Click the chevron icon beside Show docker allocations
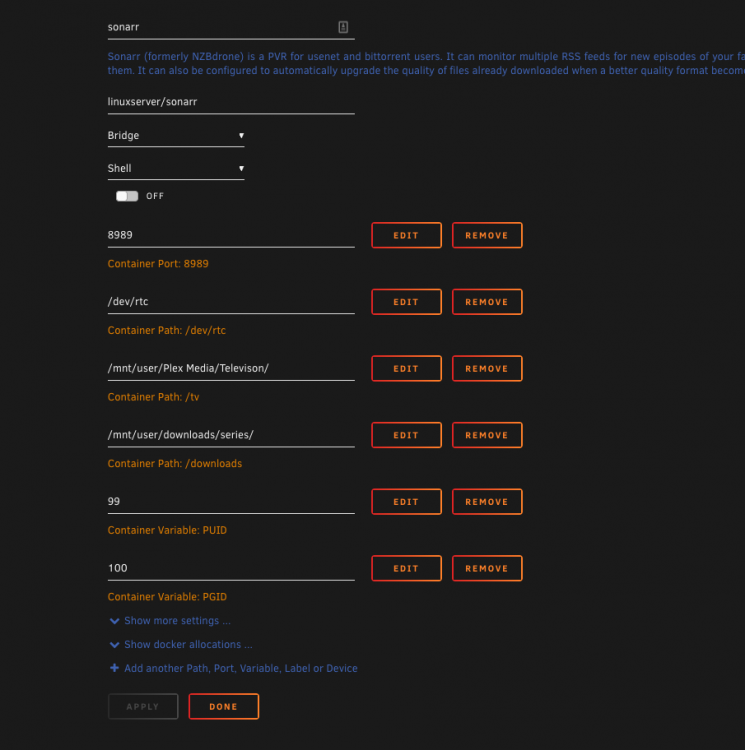The height and width of the screenshot is (750, 745). [x=114, y=645]
